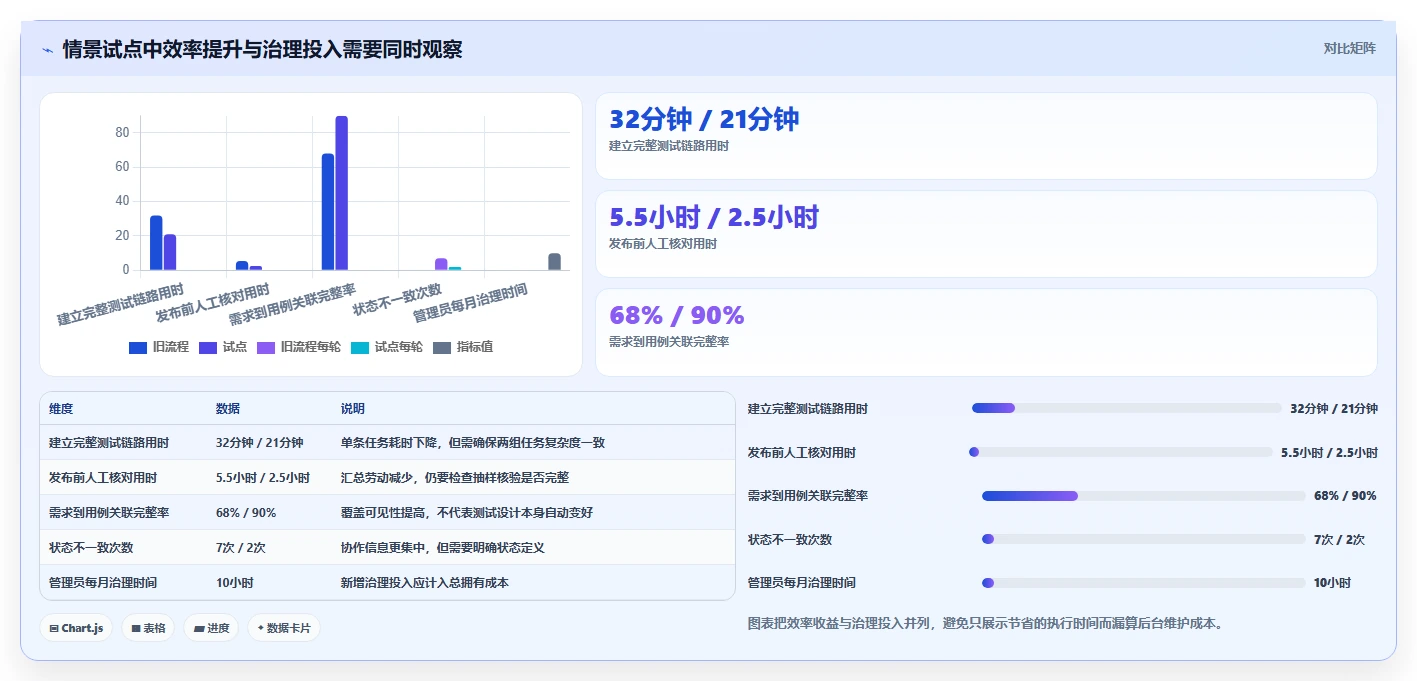Click the progress bar for 发布前人工核对用时

click(1121, 452)
